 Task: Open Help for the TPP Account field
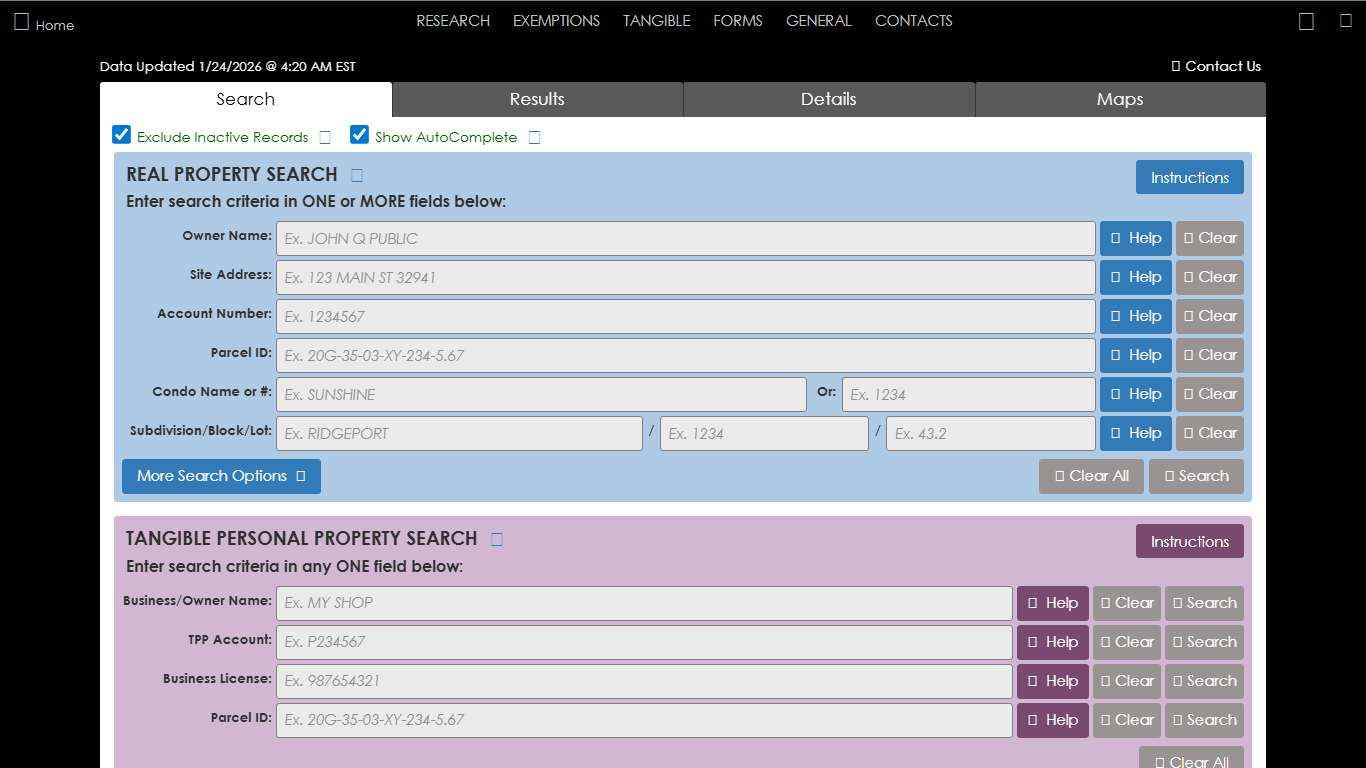1052,642
